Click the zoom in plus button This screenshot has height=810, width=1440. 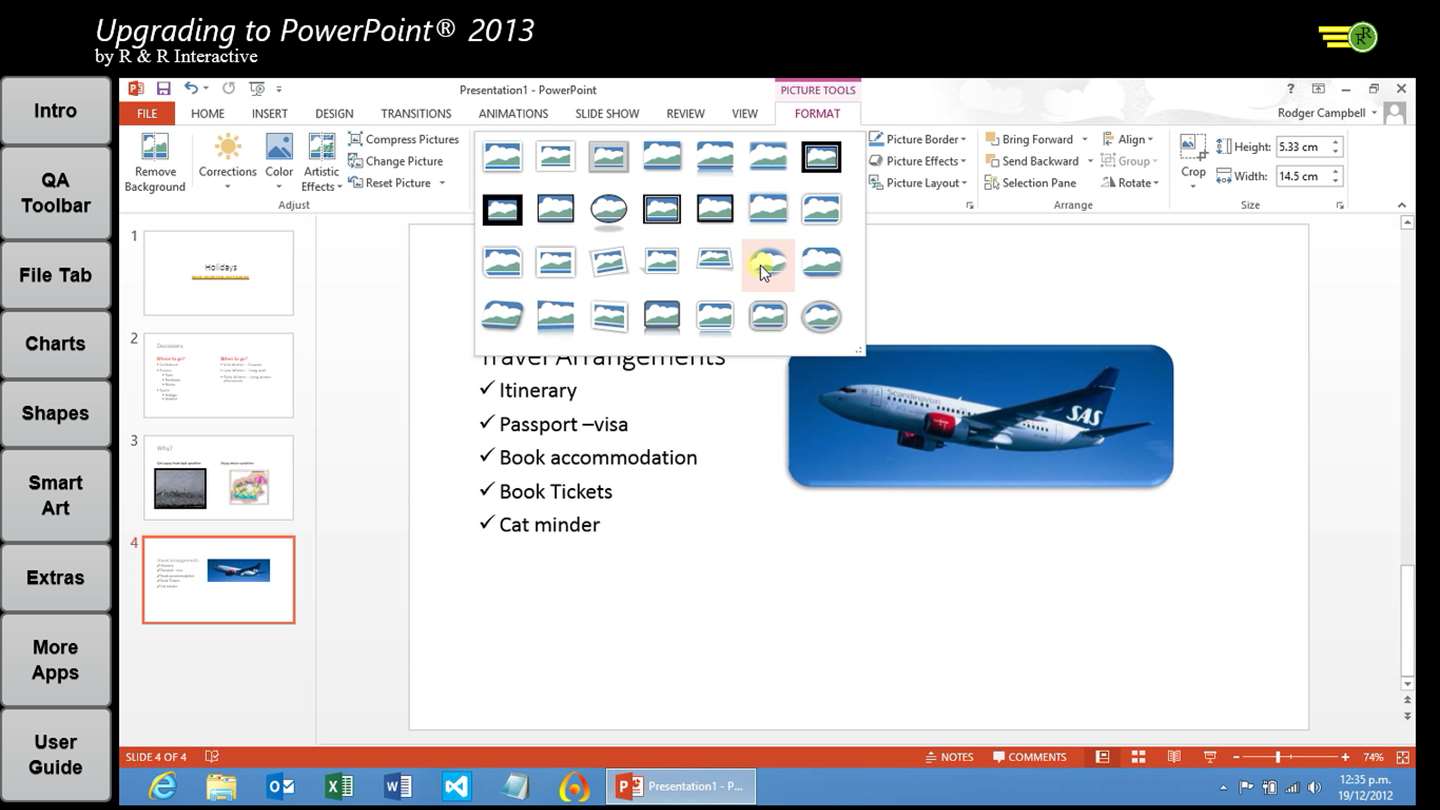pos(1346,757)
